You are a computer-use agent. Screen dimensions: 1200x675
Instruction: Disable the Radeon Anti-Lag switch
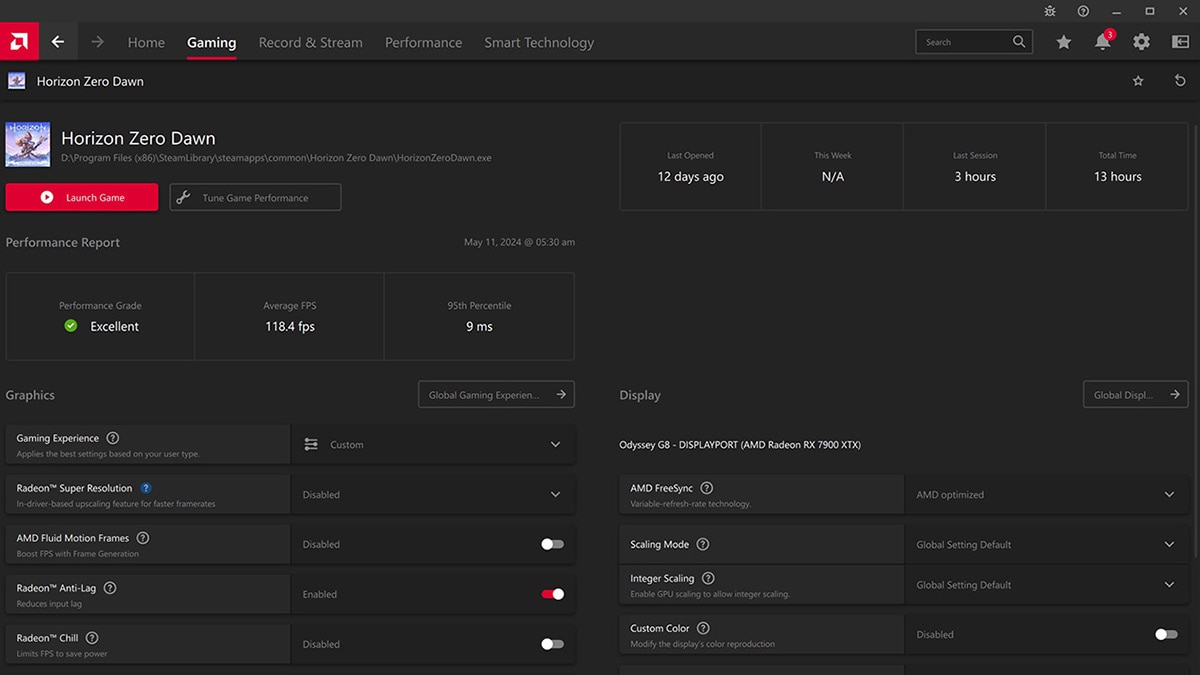(x=553, y=594)
